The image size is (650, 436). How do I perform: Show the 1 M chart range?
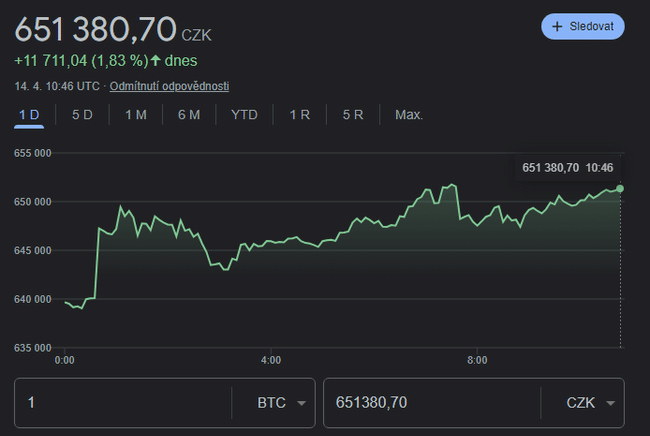click(x=135, y=115)
